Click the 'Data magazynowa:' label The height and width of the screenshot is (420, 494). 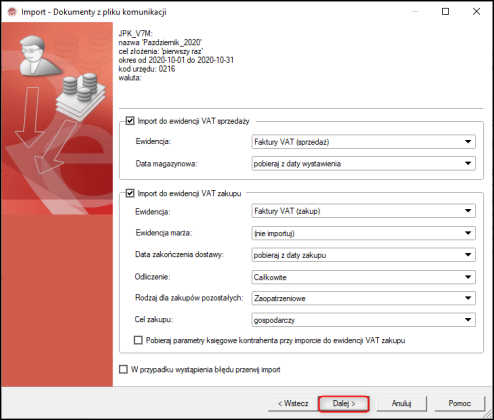coord(166,164)
